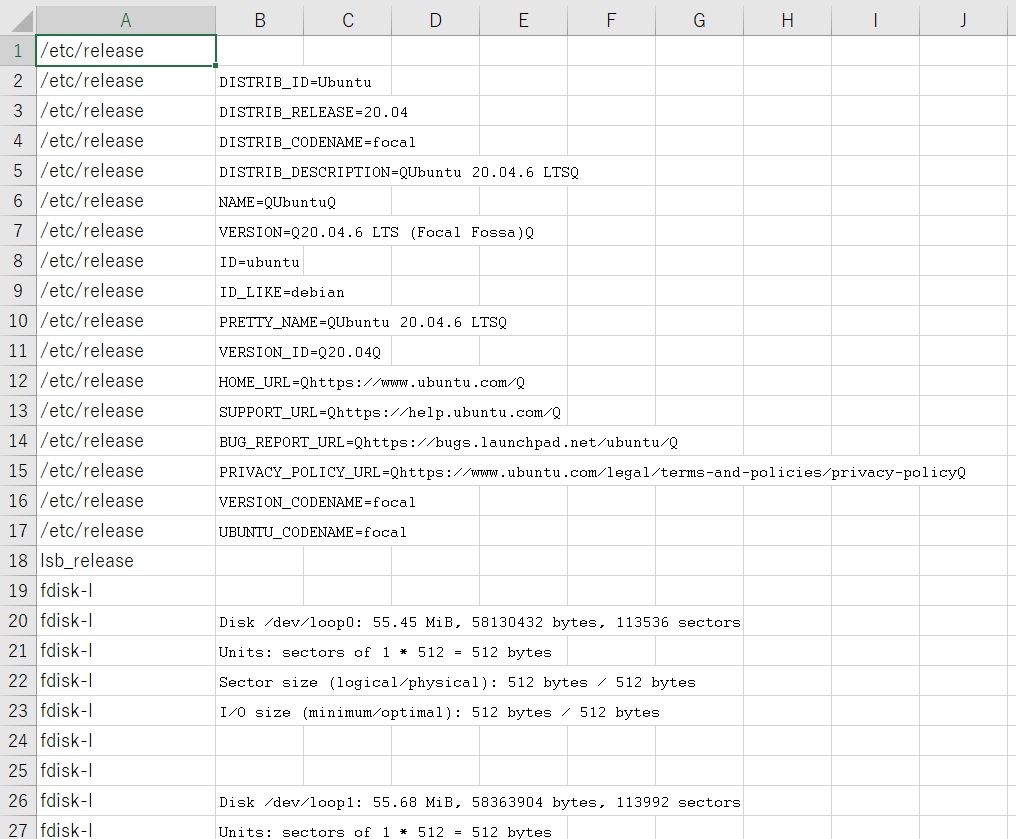Click the lsb_release cell in column A

pyautogui.click(x=126, y=560)
